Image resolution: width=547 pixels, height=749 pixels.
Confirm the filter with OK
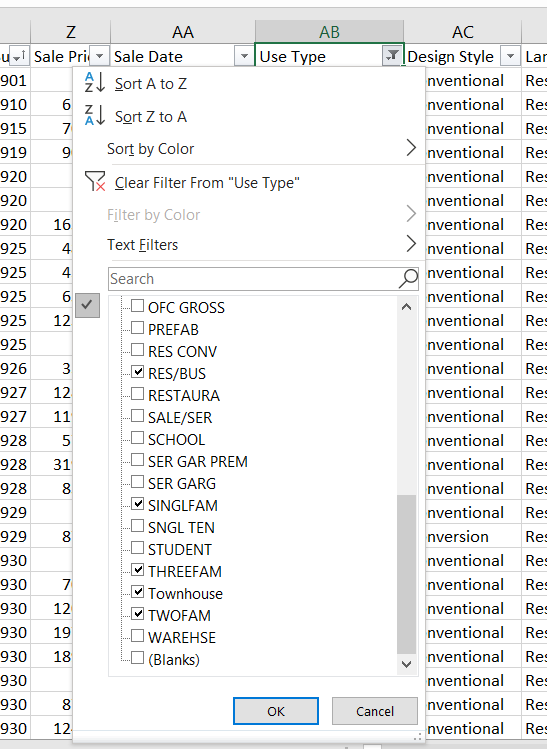tap(276, 711)
